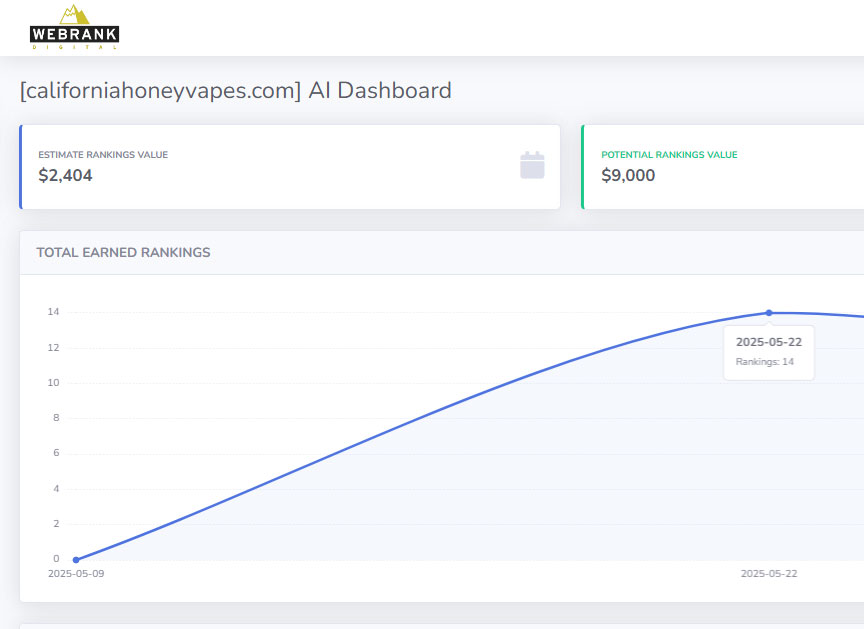
Task: Click the 4 label on the y-axis
Action: pos(56,489)
